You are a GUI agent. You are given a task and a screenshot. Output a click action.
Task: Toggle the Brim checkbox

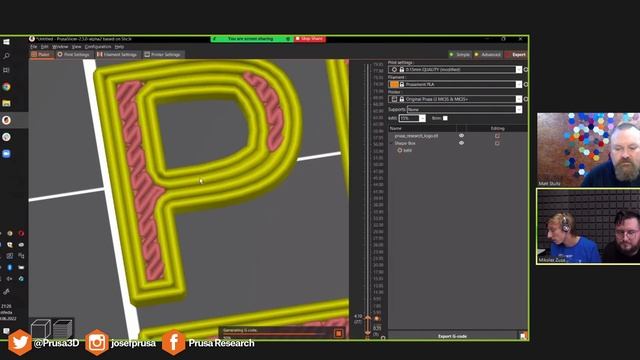tap(445, 118)
